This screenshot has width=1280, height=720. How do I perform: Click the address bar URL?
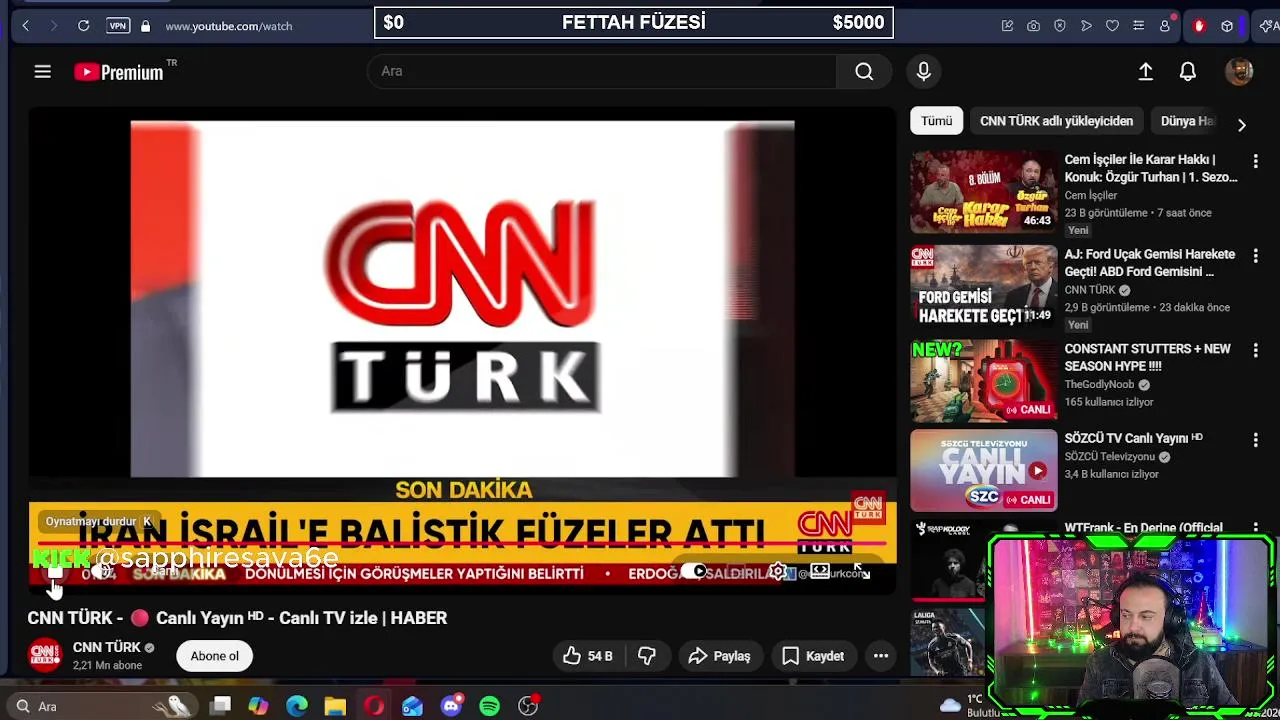[229, 26]
